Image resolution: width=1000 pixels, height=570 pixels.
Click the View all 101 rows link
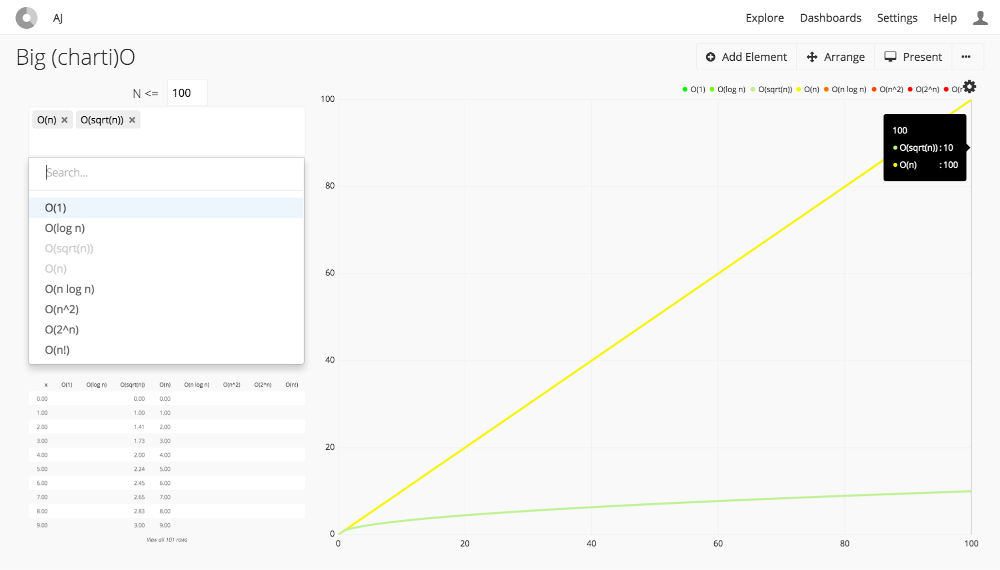pos(167,540)
